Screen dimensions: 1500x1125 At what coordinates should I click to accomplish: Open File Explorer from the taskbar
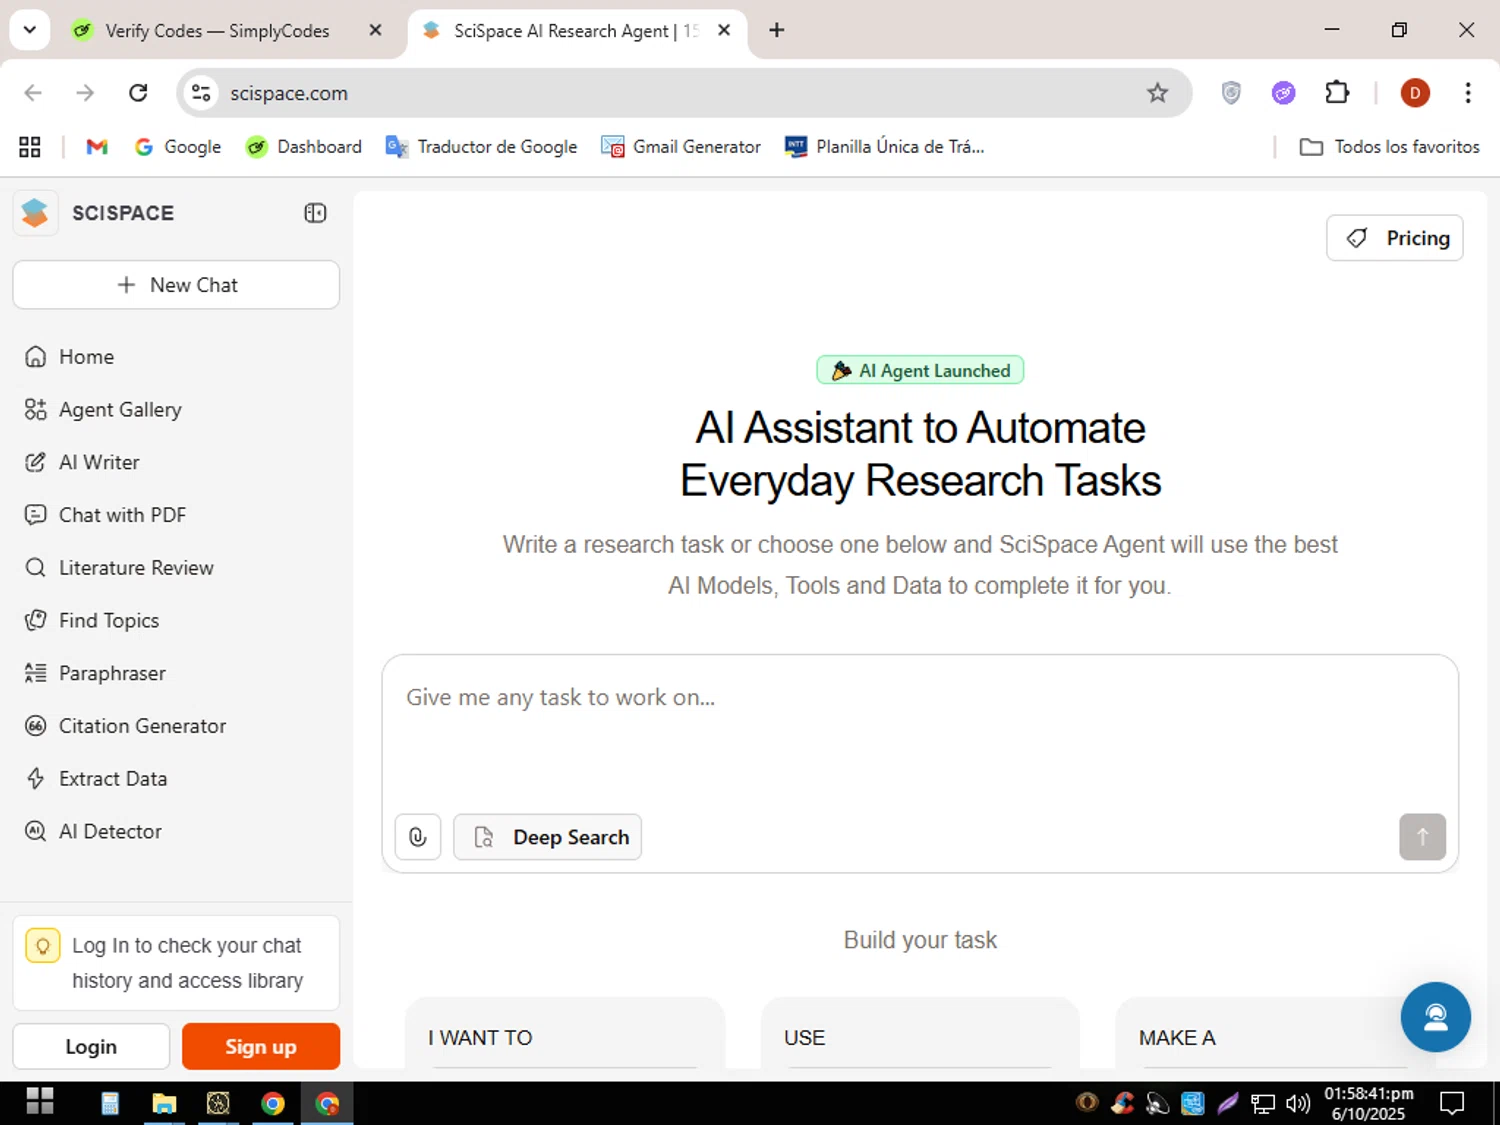(164, 1103)
